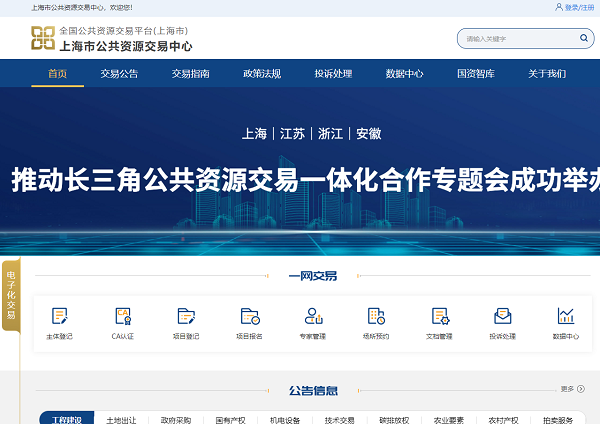Switch to the 拍卖服务 announcement tab

click(x=558, y=420)
